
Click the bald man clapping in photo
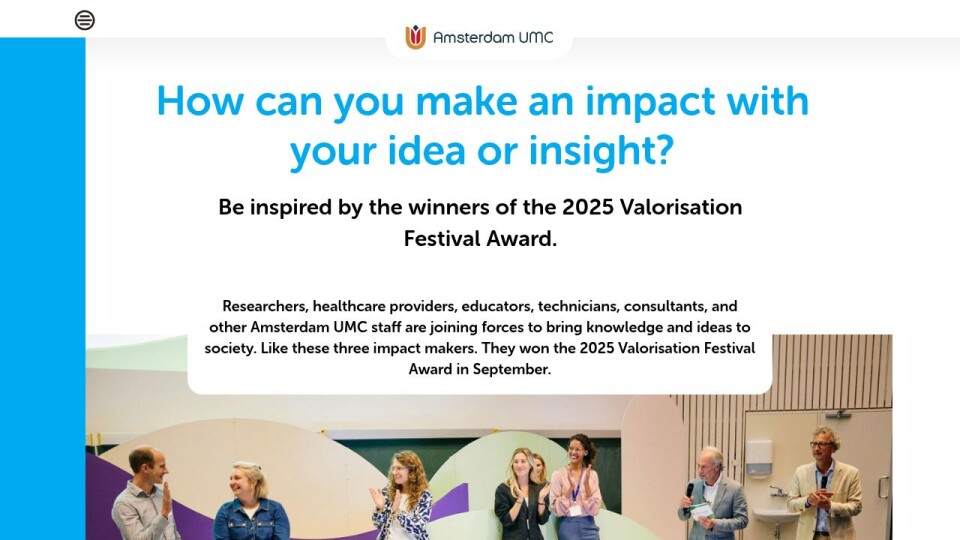point(143,497)
